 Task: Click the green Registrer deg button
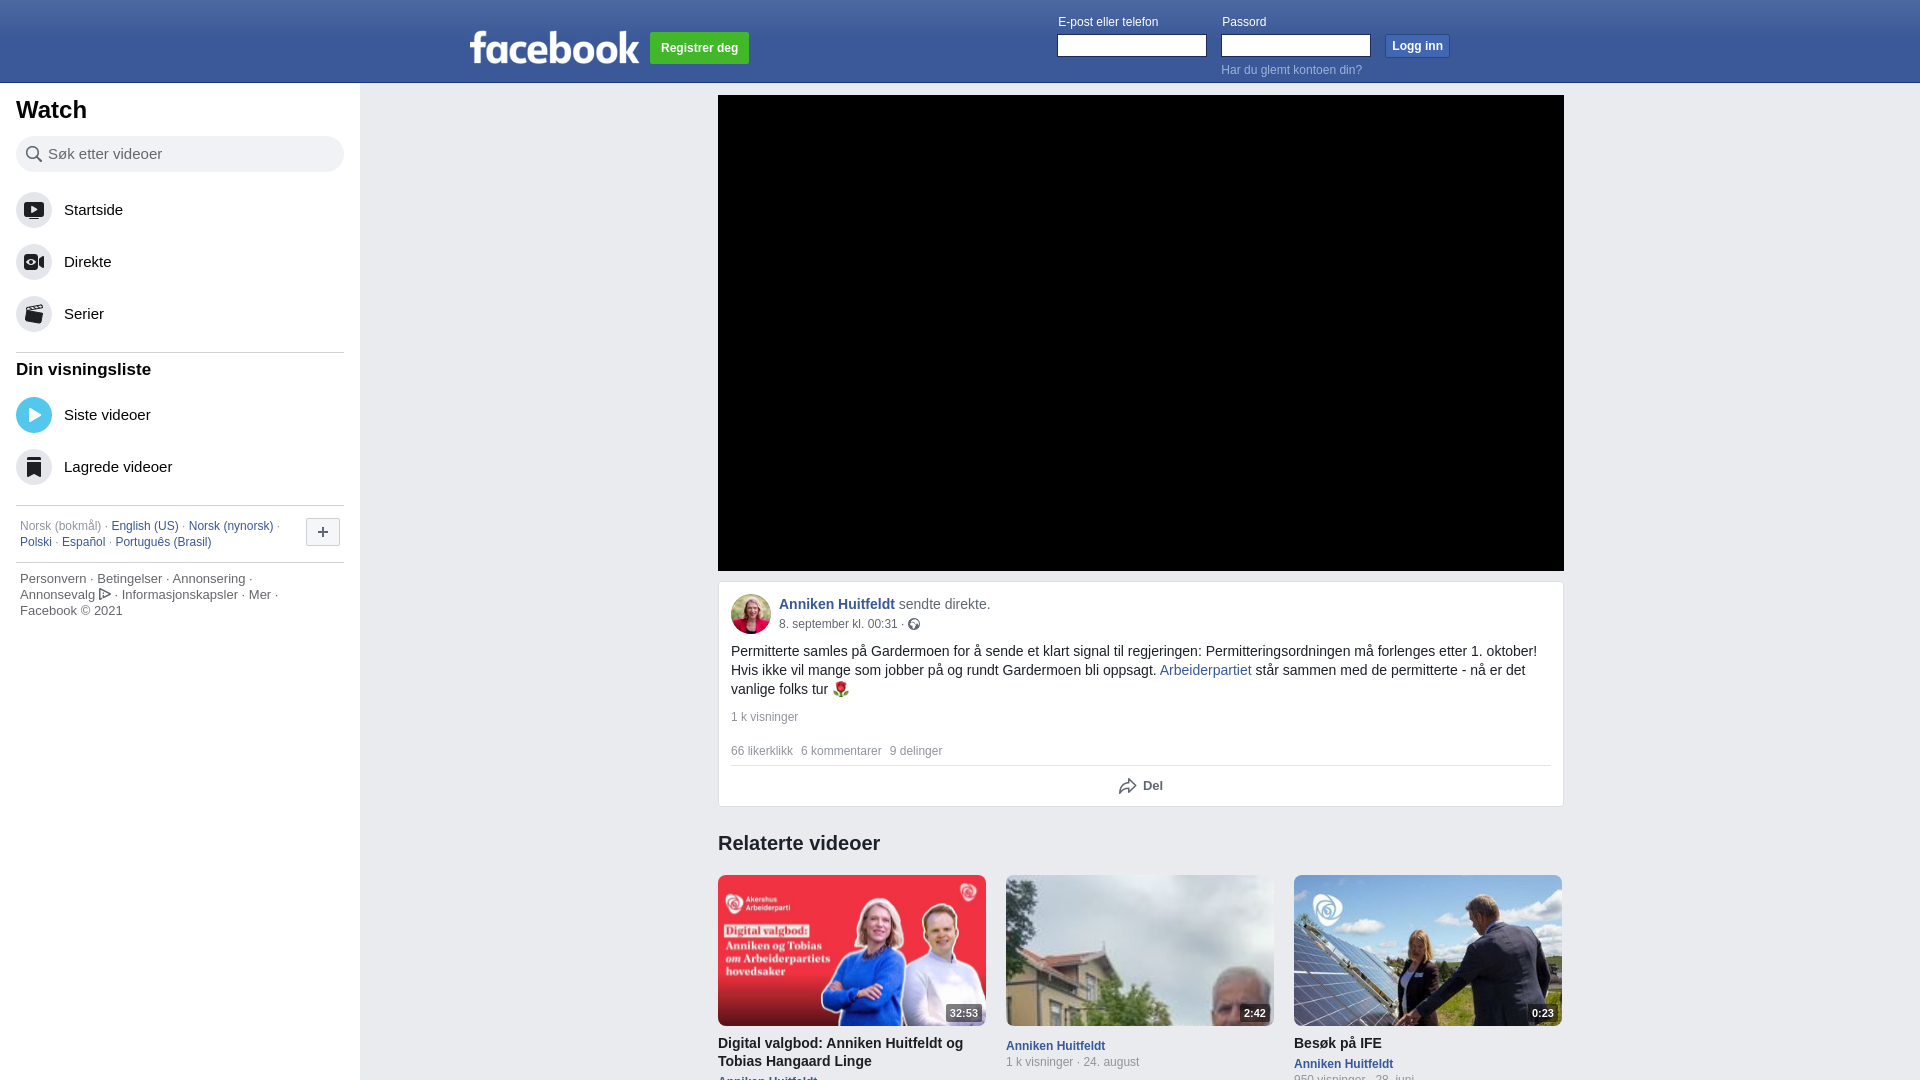(x=699, y=48)
